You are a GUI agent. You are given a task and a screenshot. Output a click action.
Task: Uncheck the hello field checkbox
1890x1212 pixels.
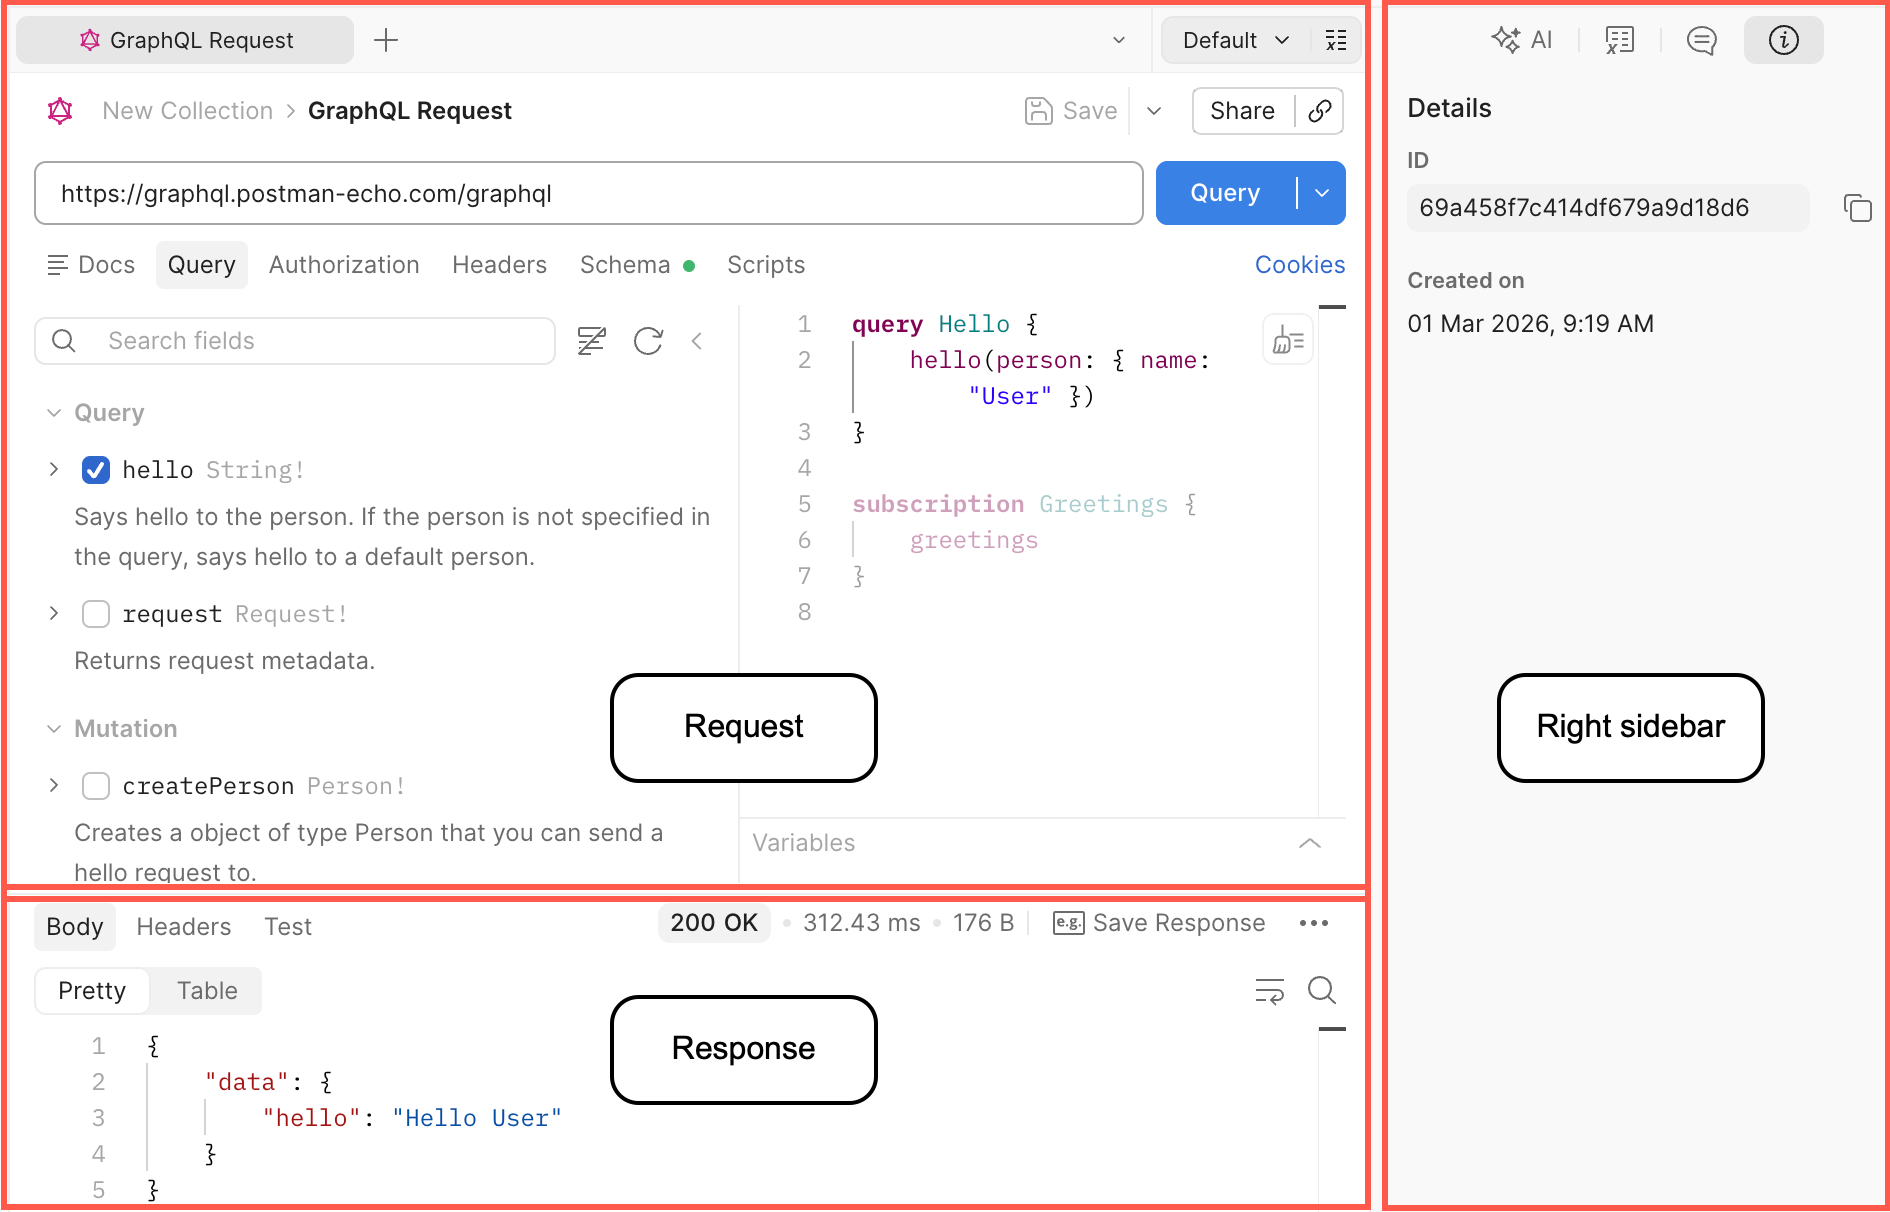pos(96,470)
